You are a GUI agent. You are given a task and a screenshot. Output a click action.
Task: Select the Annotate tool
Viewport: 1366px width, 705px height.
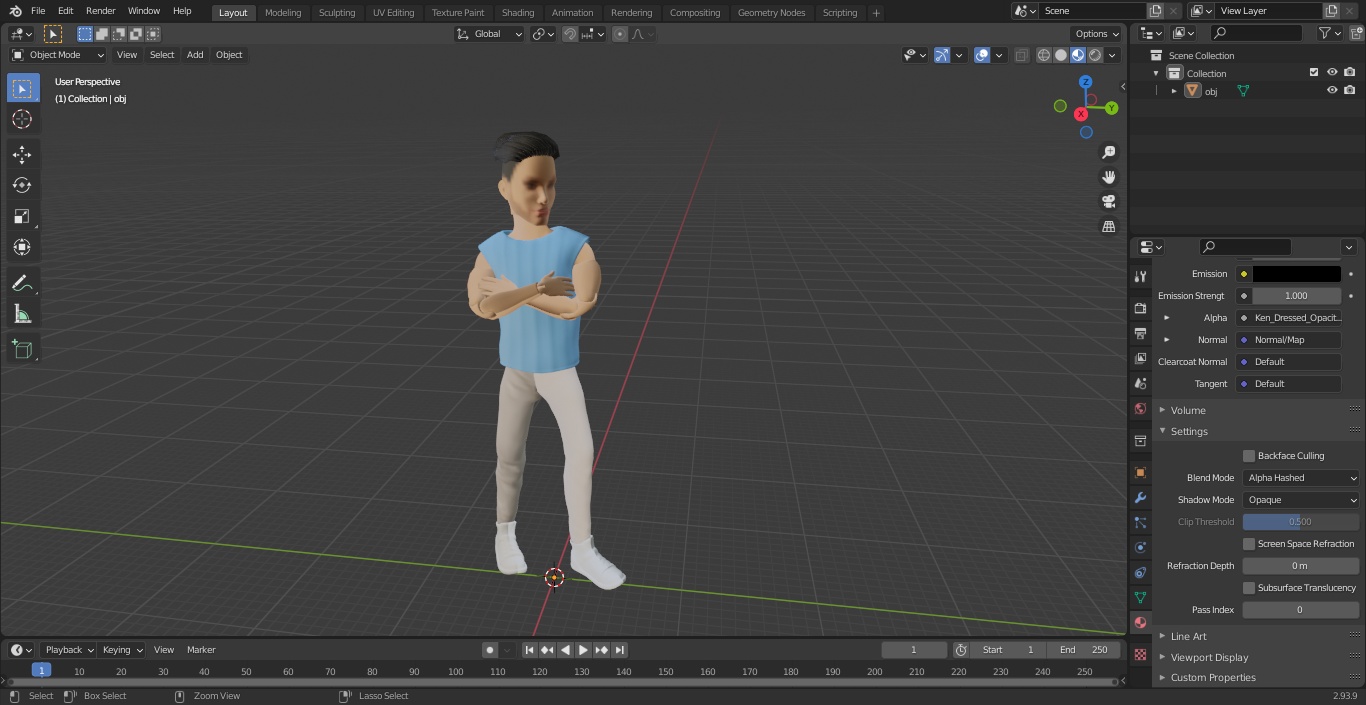[22, 283]
